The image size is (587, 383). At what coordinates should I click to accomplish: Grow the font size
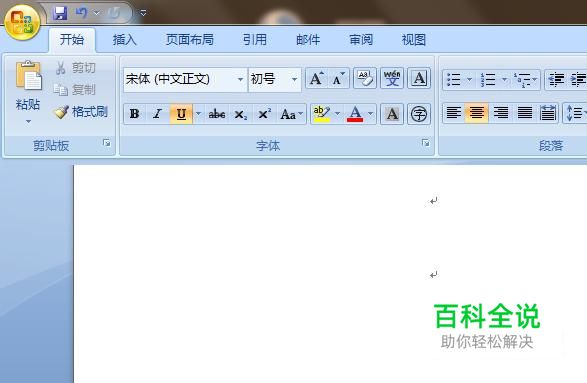(317, 79)
